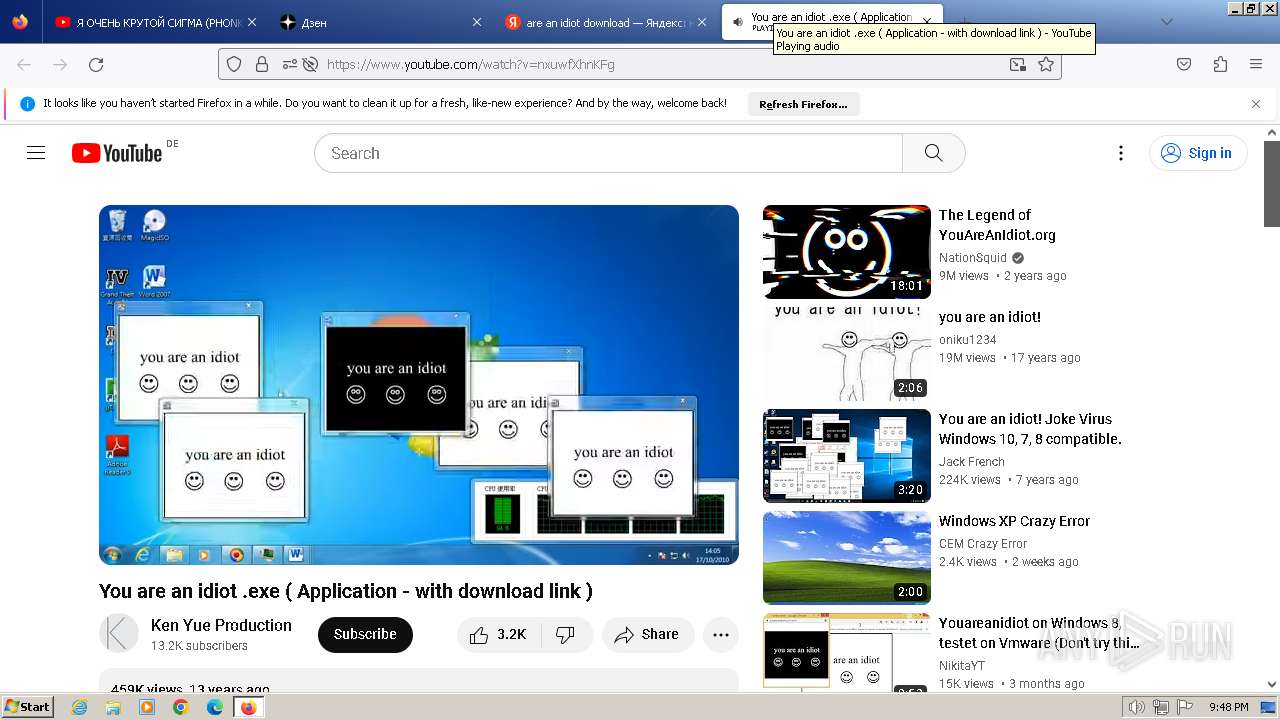Go forward in Firefox

[60, 64]
